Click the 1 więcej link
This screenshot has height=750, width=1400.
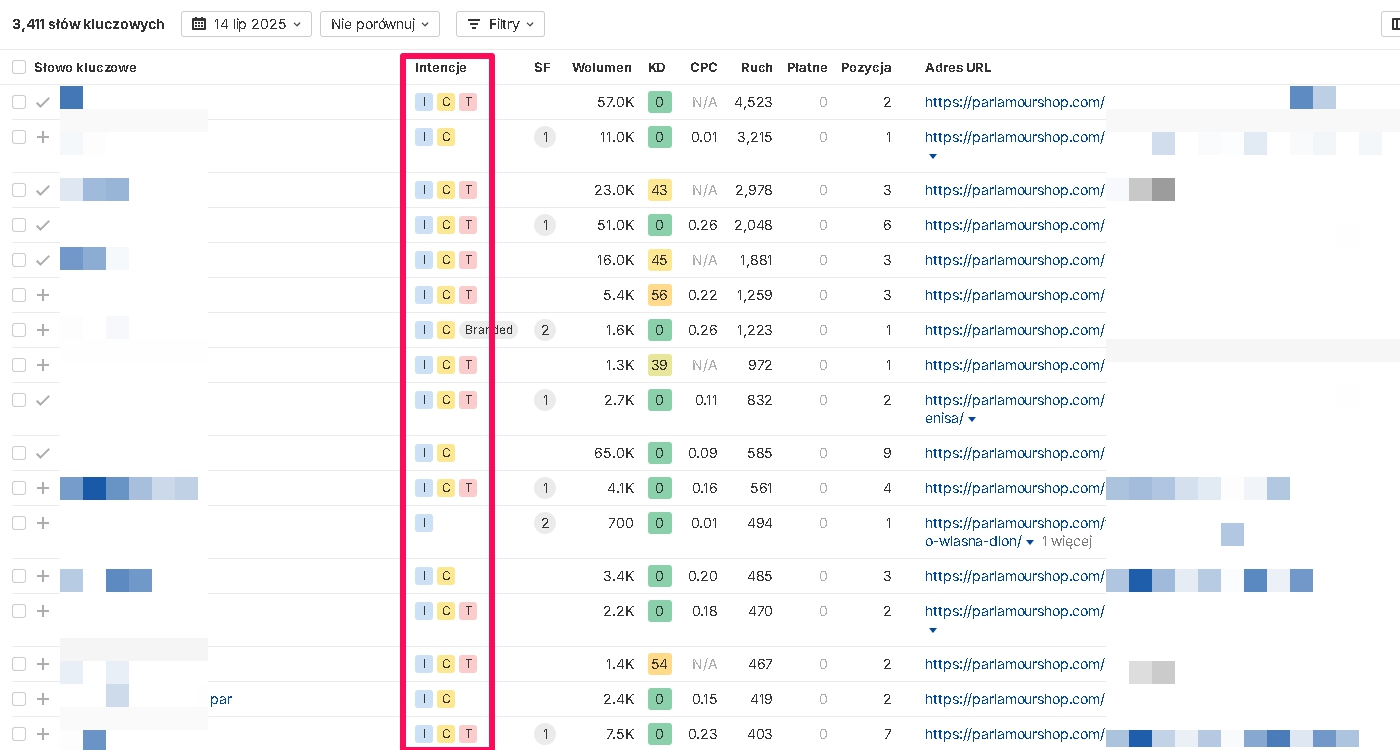(x=1066, y=542)
